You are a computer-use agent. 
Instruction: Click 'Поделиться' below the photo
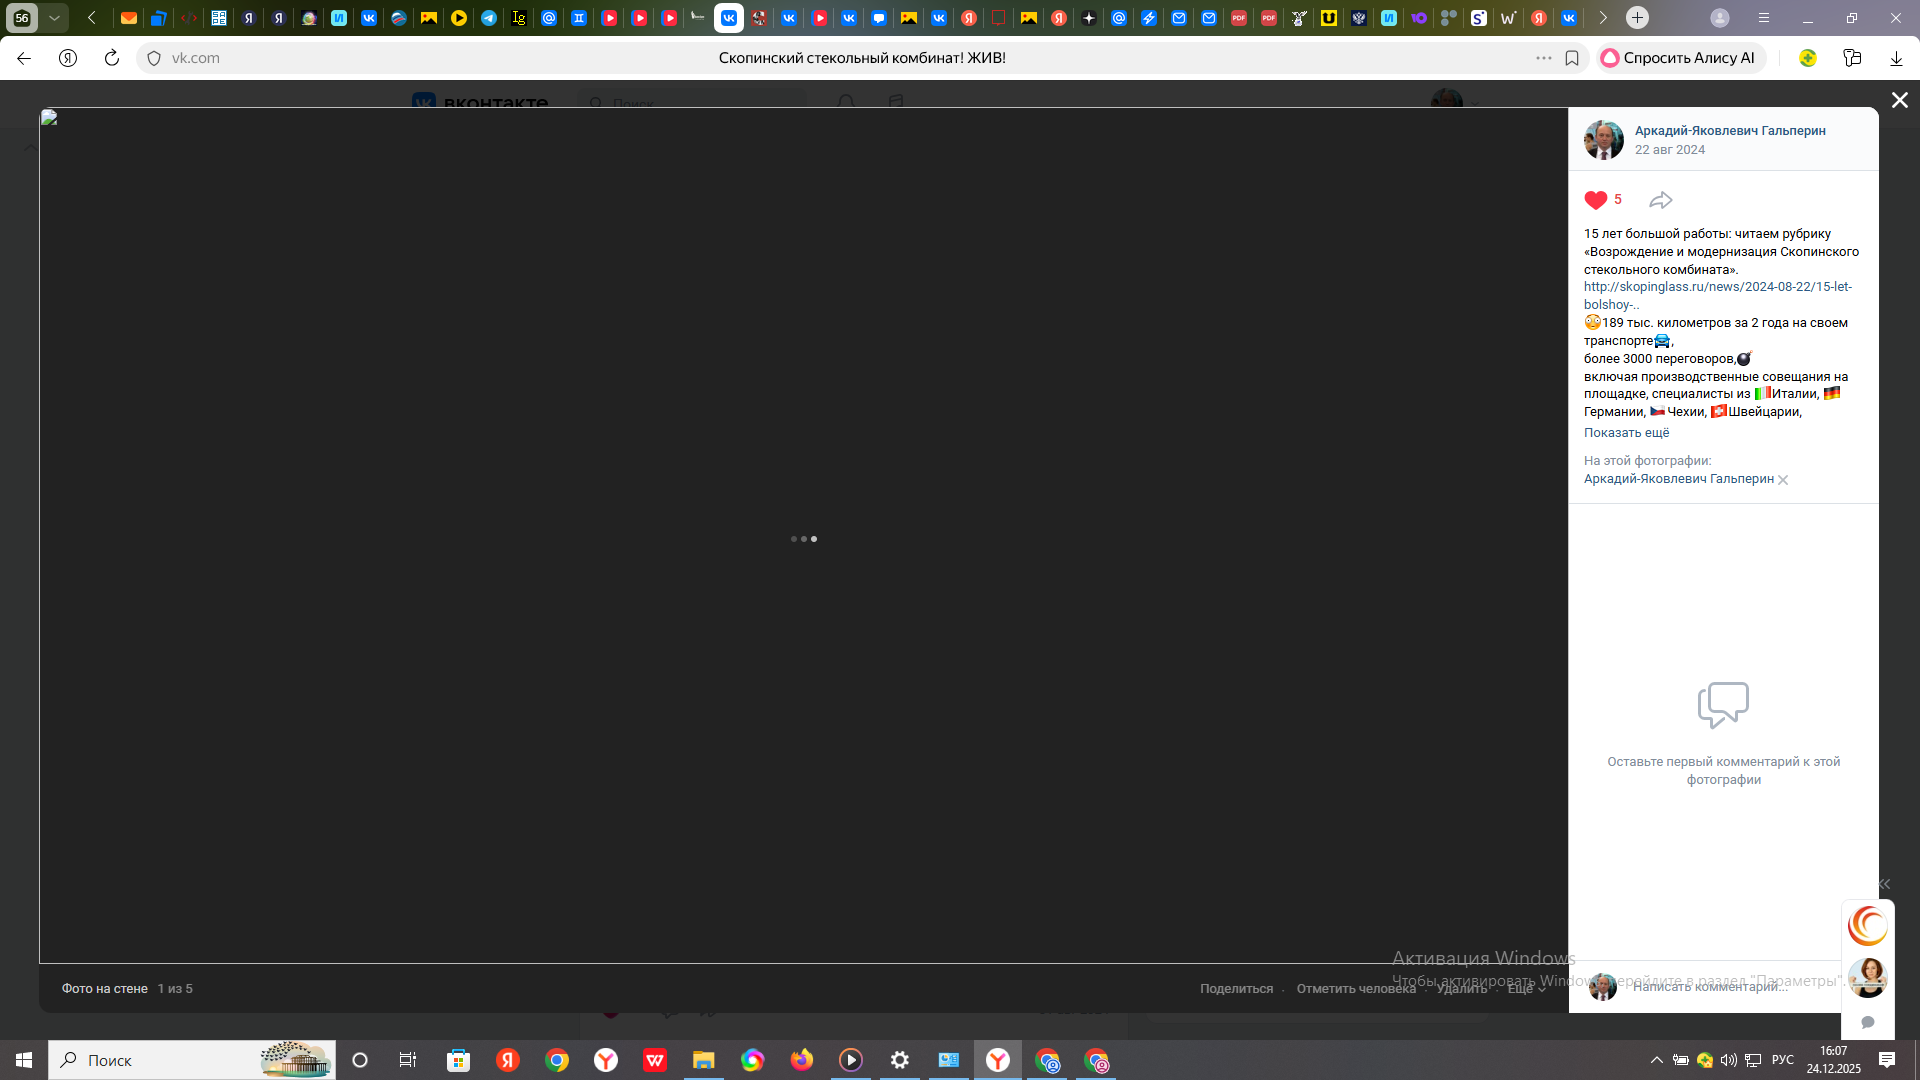[1236, 989]
